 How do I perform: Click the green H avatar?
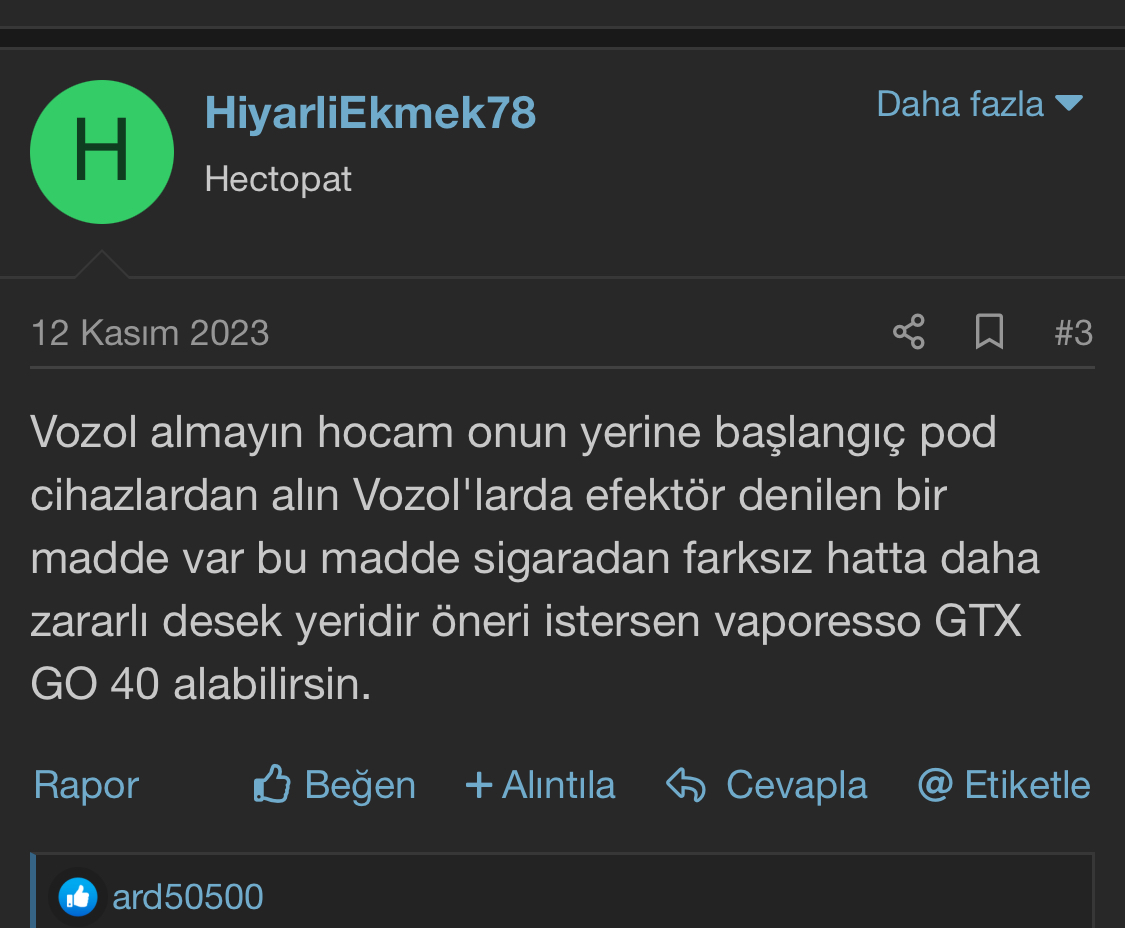(102, 151)
